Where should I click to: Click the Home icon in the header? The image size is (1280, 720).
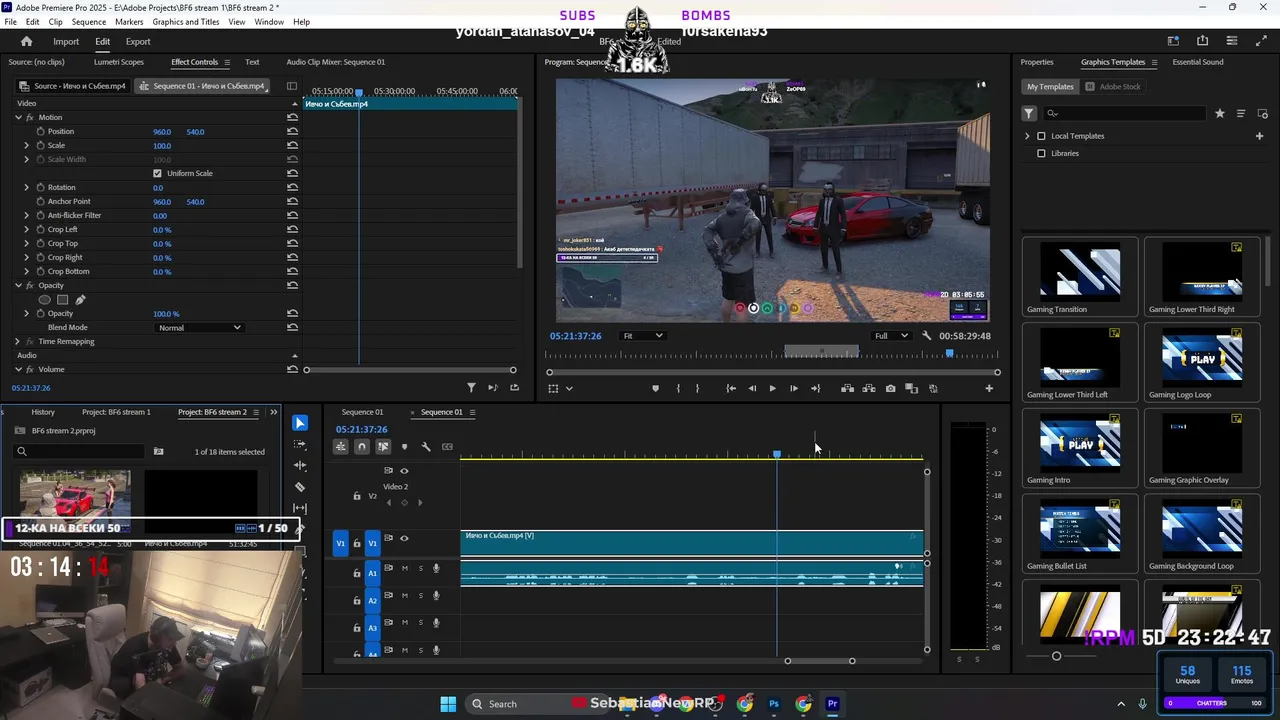(x=27, y=41)
